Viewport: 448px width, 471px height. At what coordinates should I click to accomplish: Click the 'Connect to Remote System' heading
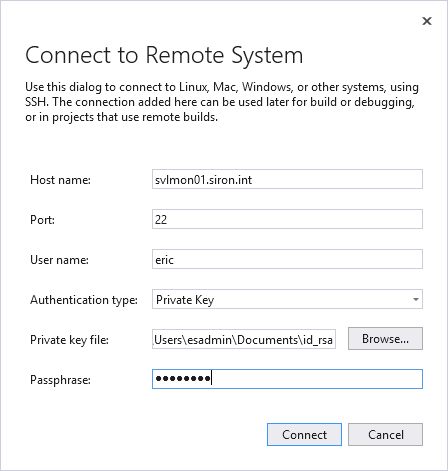(164, 55)
